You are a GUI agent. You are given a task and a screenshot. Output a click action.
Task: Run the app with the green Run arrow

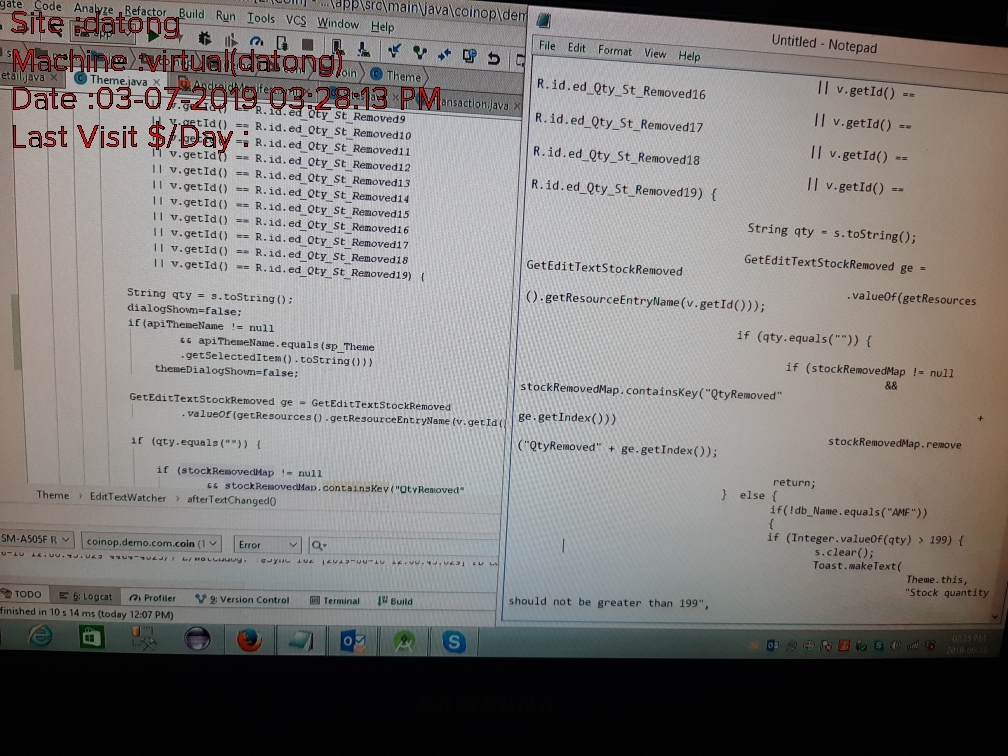154,35
